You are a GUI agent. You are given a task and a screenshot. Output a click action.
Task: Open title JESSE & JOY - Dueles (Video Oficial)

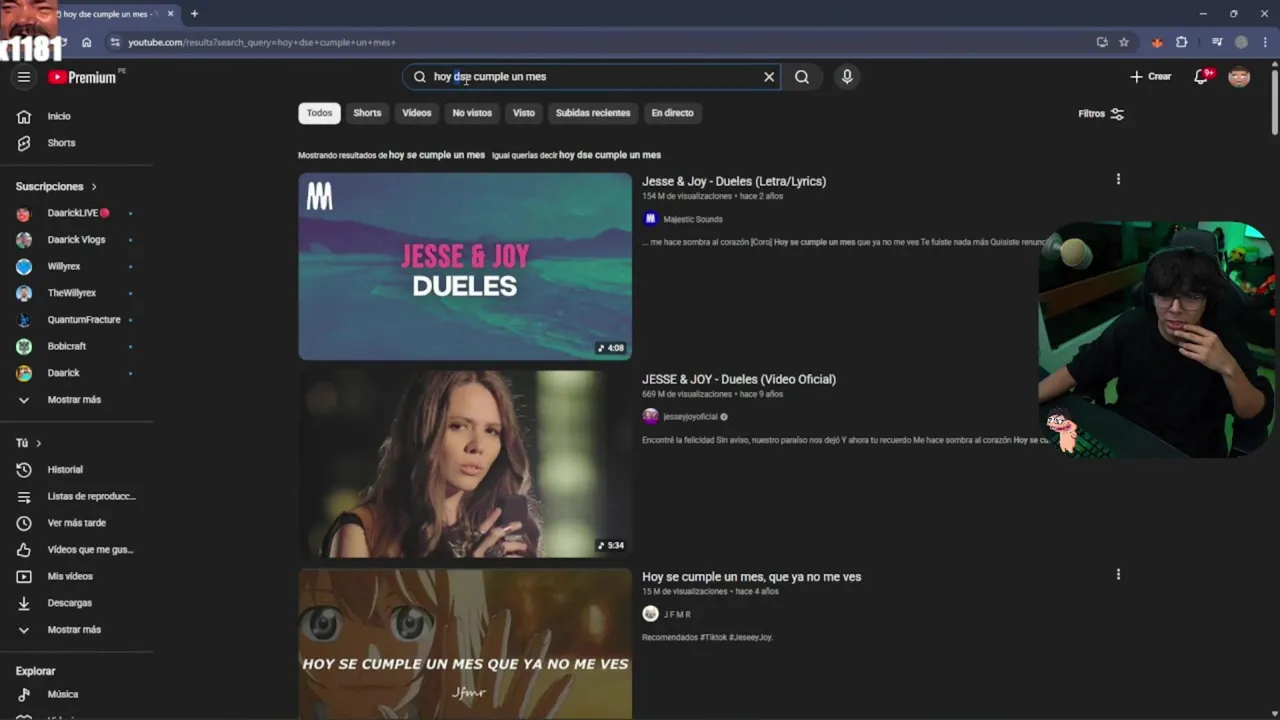pyautogui.click(x=739, y=379)
